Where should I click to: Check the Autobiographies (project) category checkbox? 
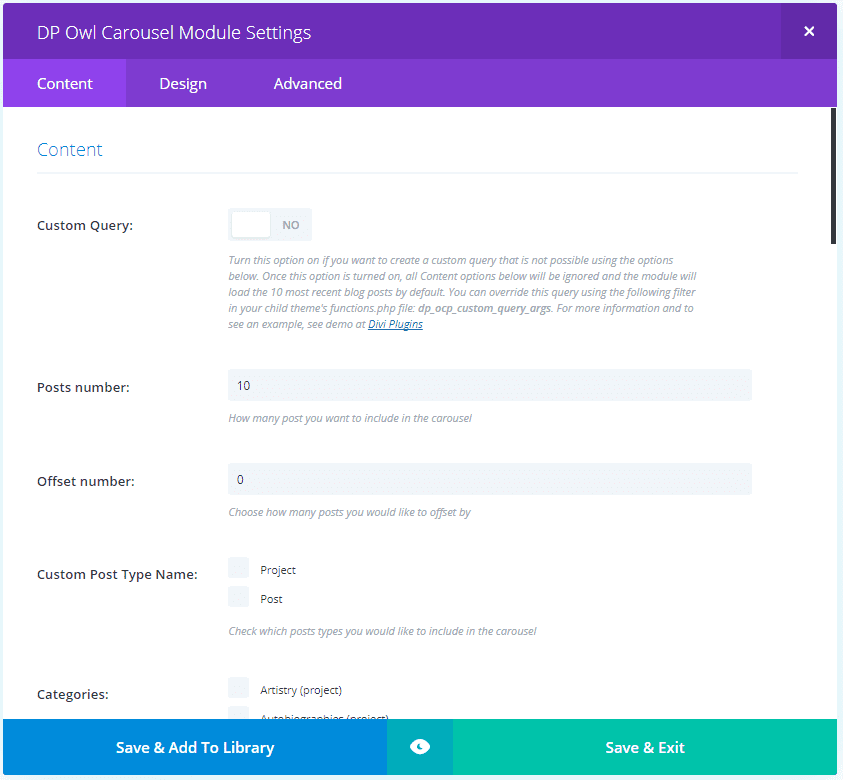tap(239, 713)
